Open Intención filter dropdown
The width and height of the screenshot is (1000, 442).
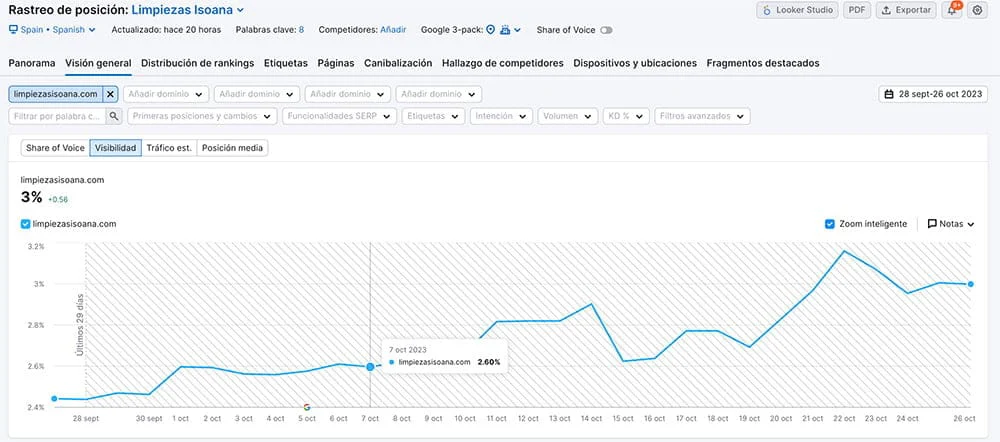pyautogui.click(x=501, y=116)
